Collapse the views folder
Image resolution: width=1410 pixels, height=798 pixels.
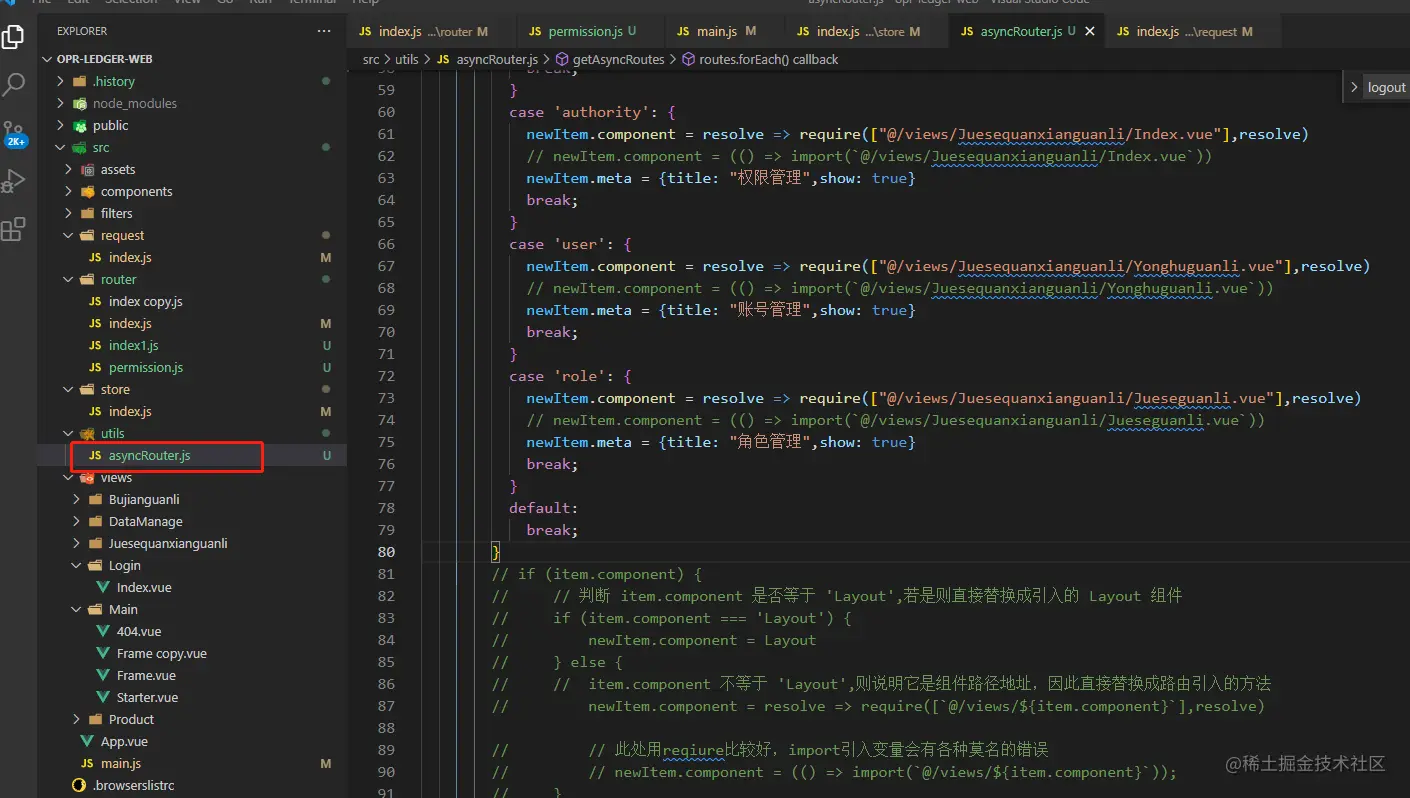69,477
